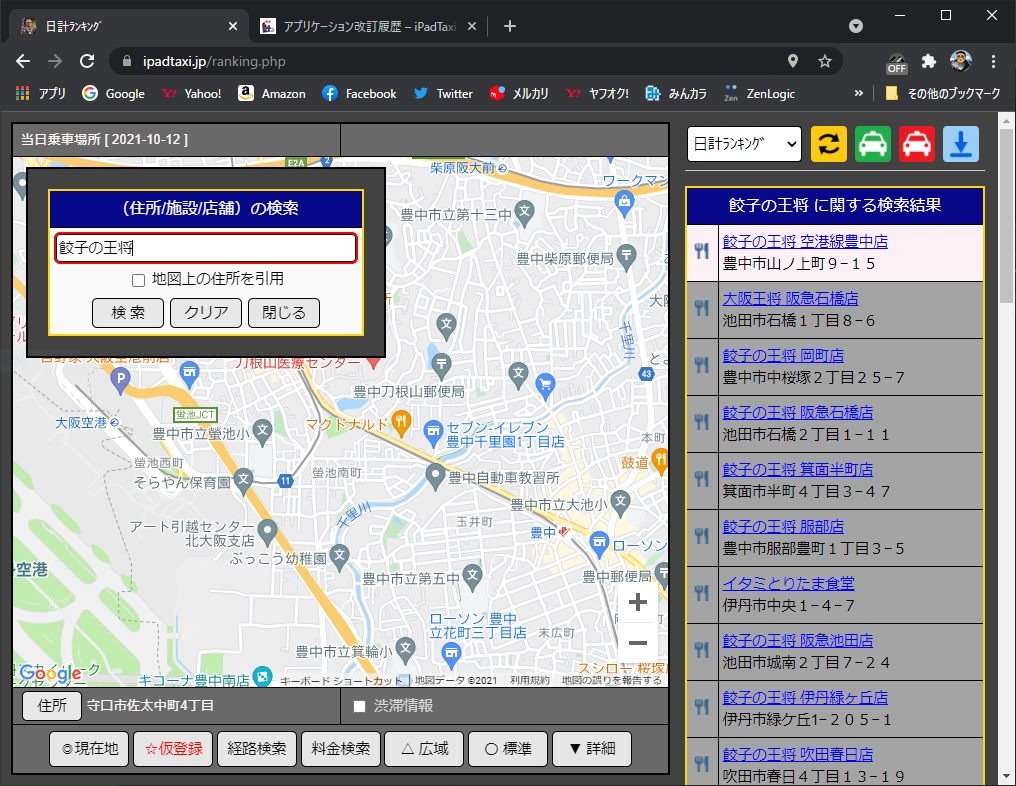Viewport: 1016px width, 786px height.
Task: Click the browser address bar URL
Action: pyautogui.click(x=214, y=62)
